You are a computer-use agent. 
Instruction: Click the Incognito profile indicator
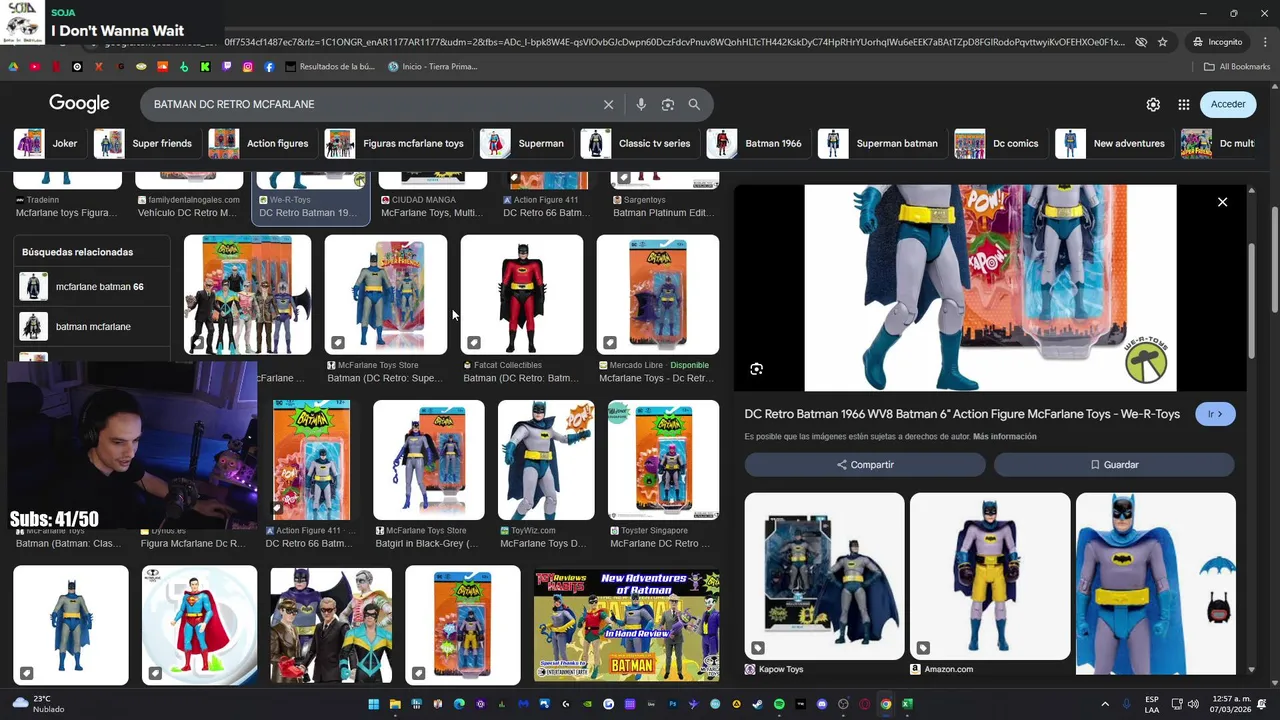click(1217, 42)
